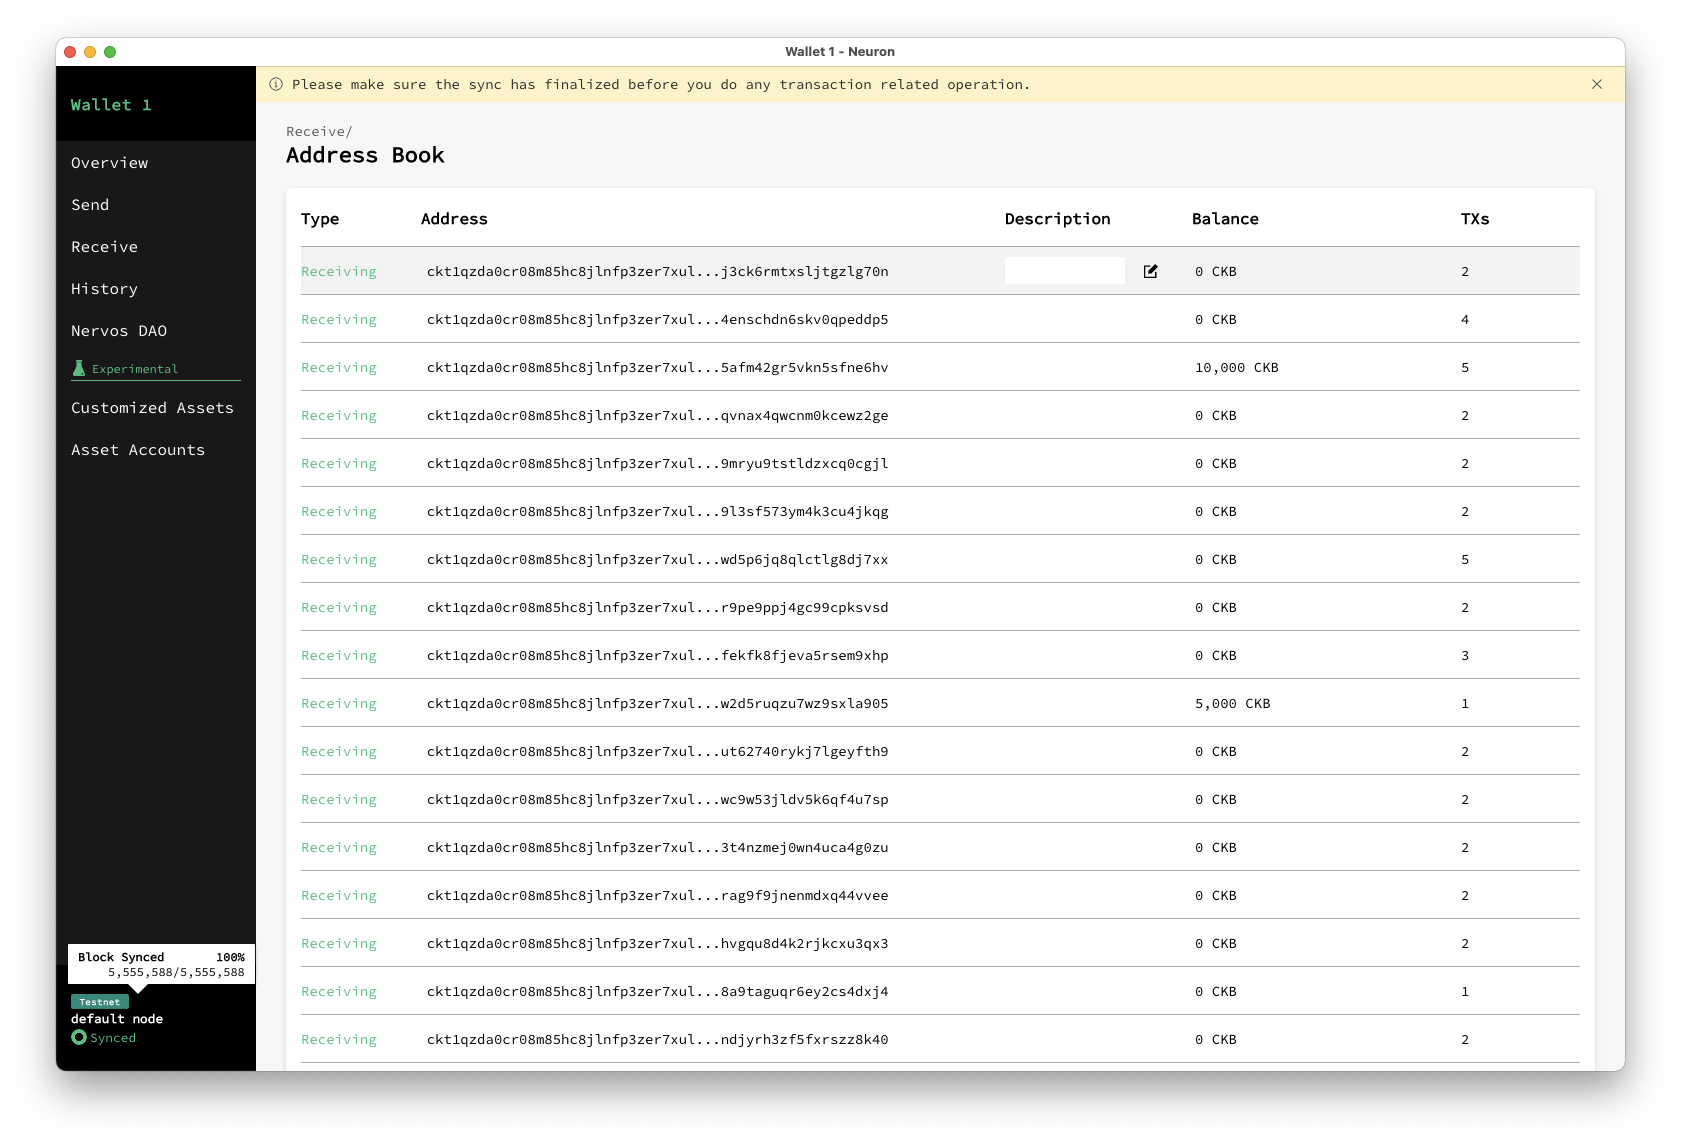Click the Receiving label on the first row

tap(338, 270)
